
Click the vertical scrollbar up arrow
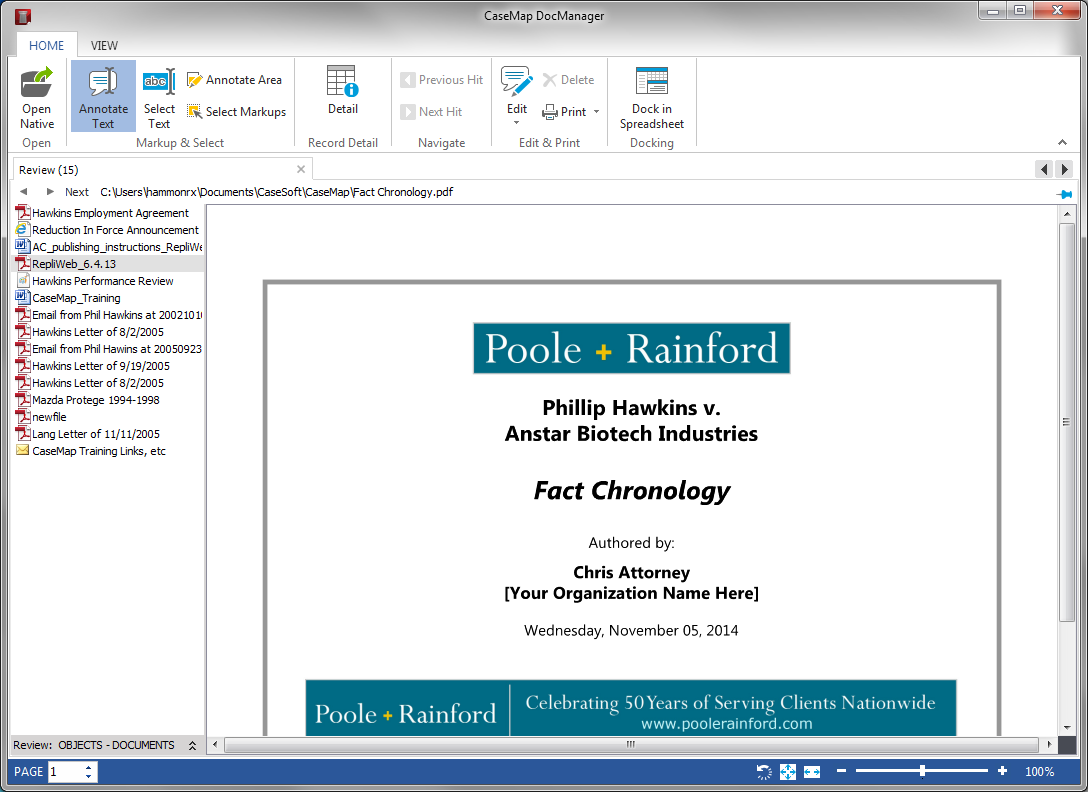pyautogui.click(x=1066, y=214)
